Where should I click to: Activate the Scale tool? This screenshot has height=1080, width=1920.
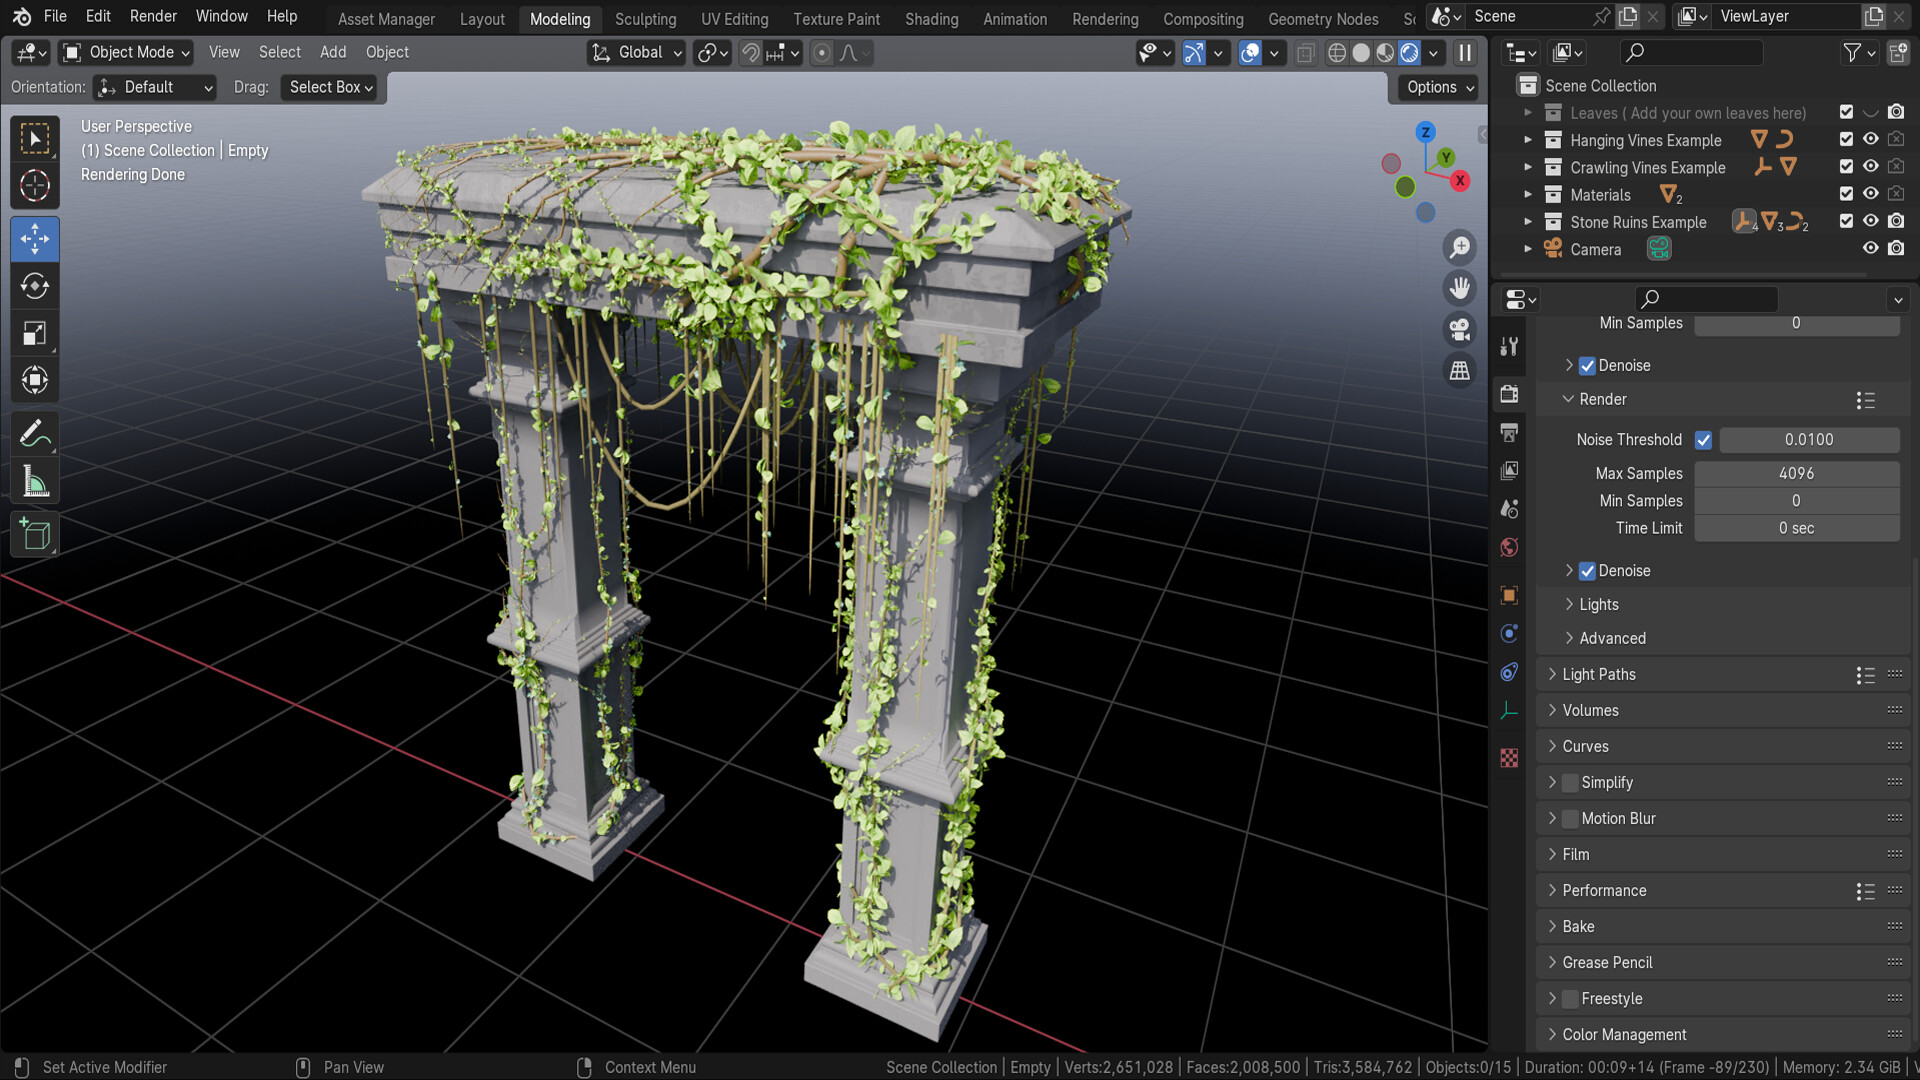35,333
